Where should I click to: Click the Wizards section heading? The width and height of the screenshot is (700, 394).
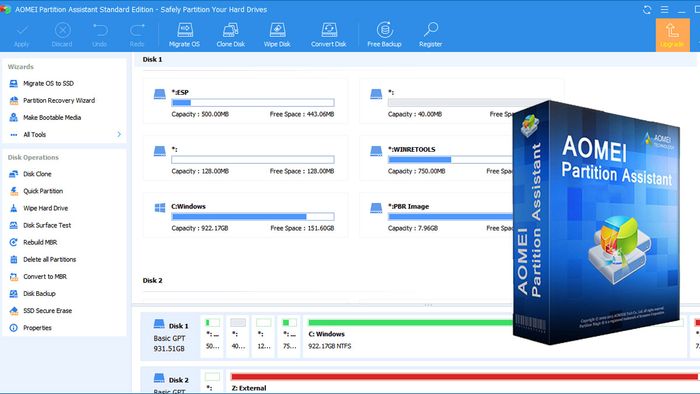(x=21, y=67)
